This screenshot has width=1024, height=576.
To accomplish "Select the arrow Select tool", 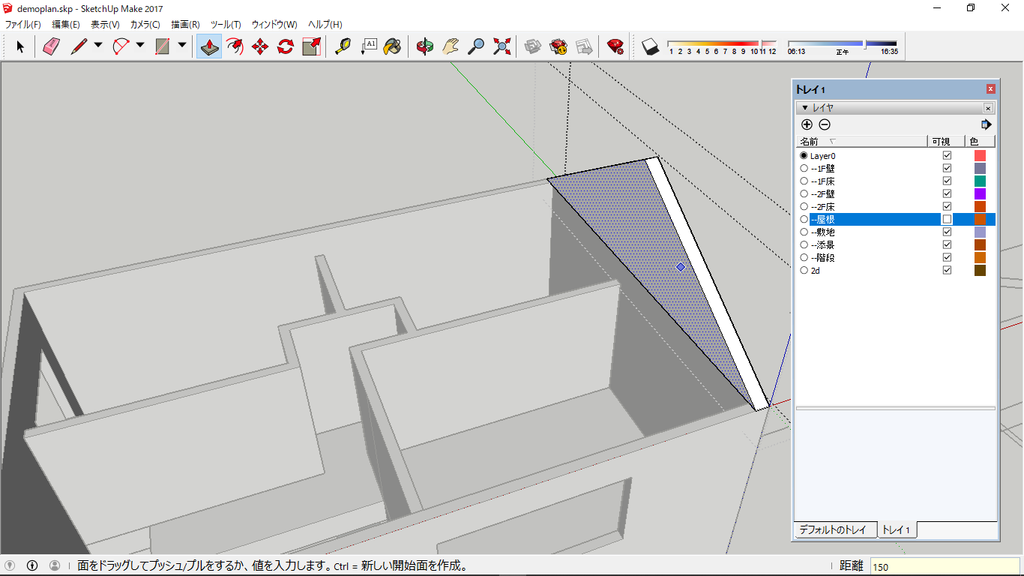I will coord(20,46).
